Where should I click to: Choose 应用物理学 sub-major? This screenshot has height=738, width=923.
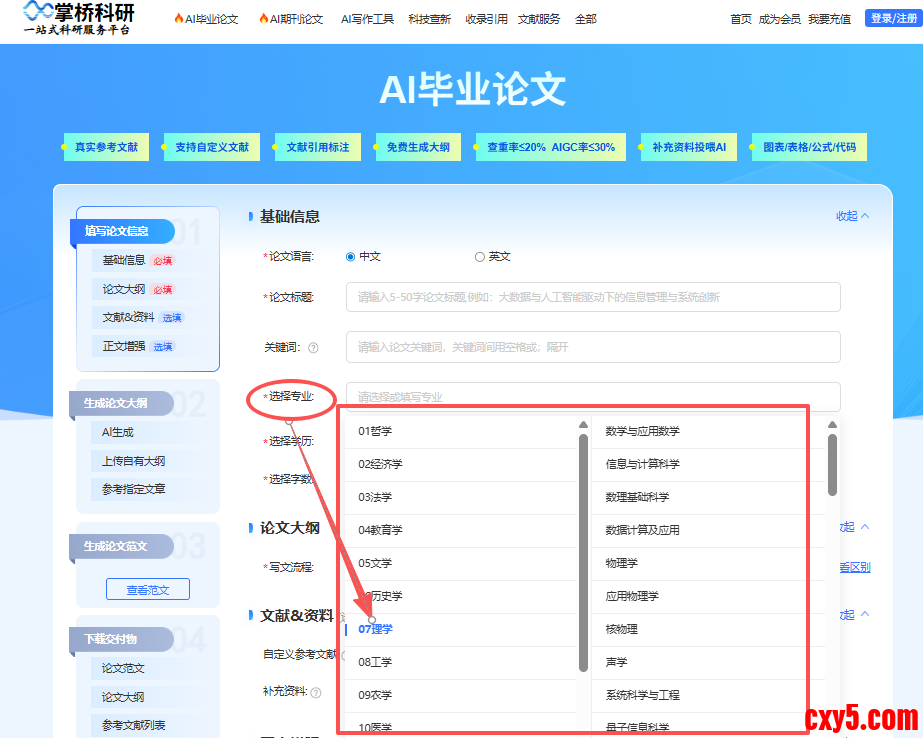[x=708, y=596]
